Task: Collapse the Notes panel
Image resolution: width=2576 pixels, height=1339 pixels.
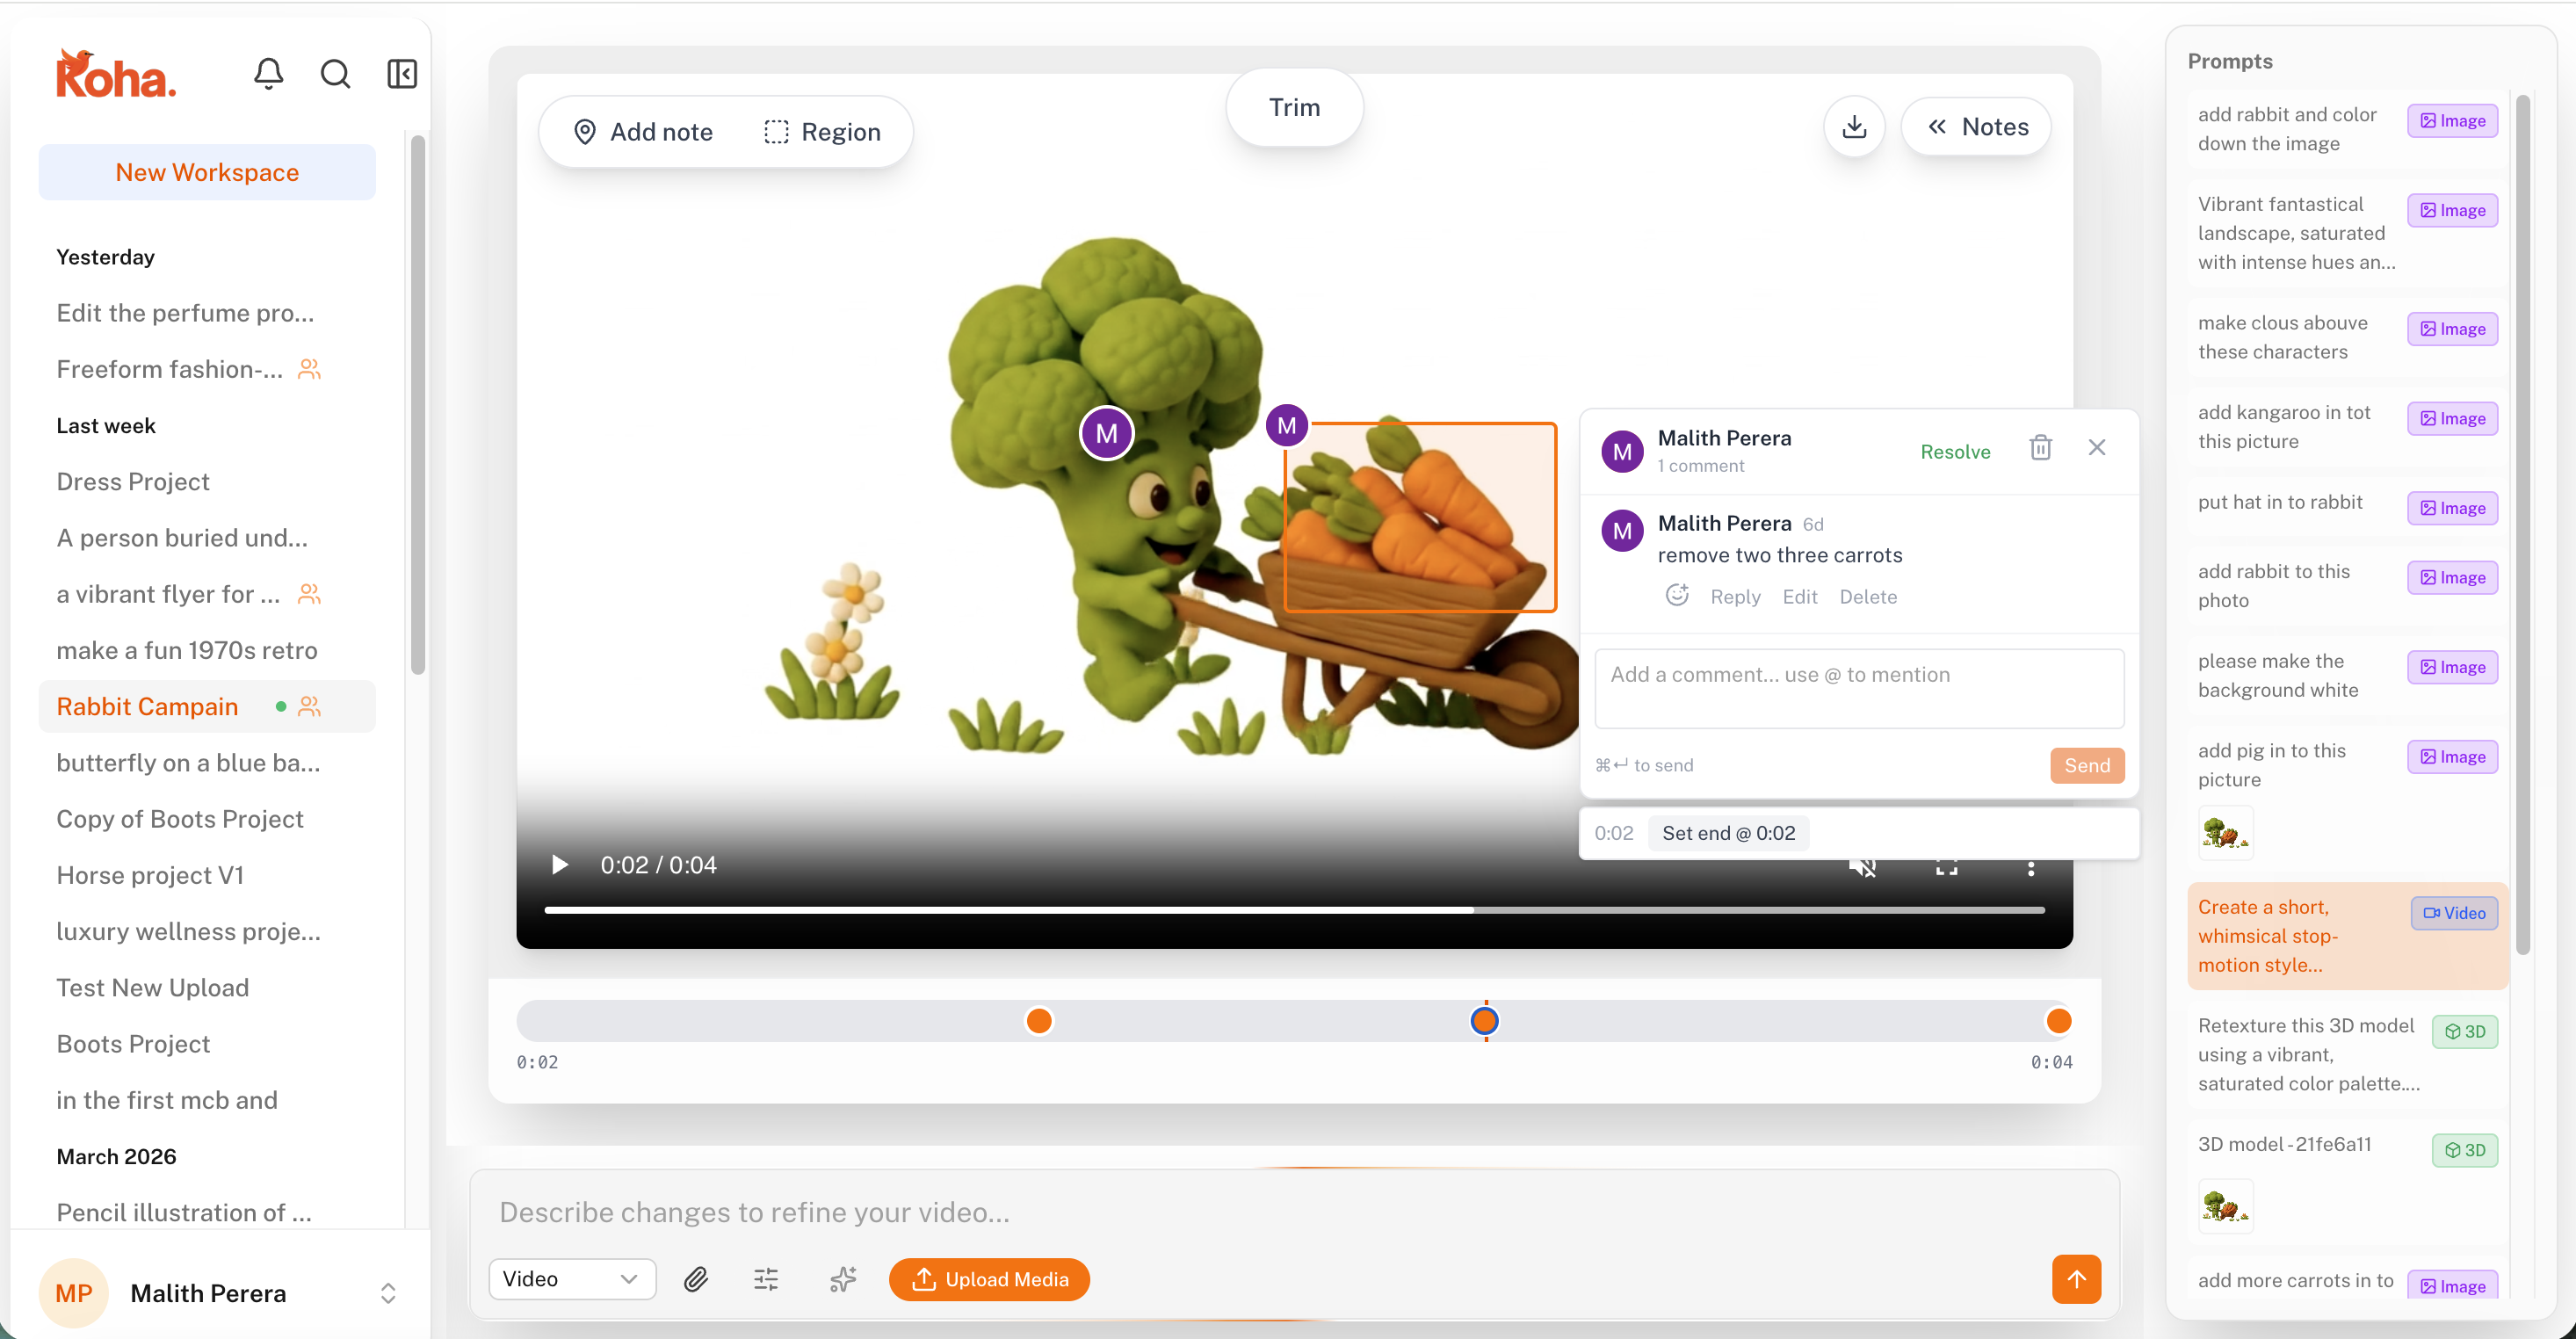Action: click(1976, 127)
